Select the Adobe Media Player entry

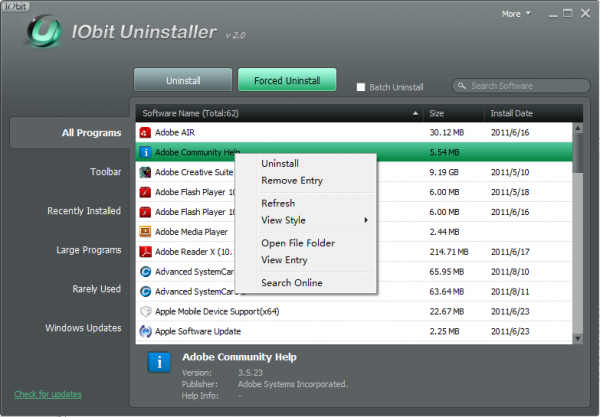(x=191, y=232)
